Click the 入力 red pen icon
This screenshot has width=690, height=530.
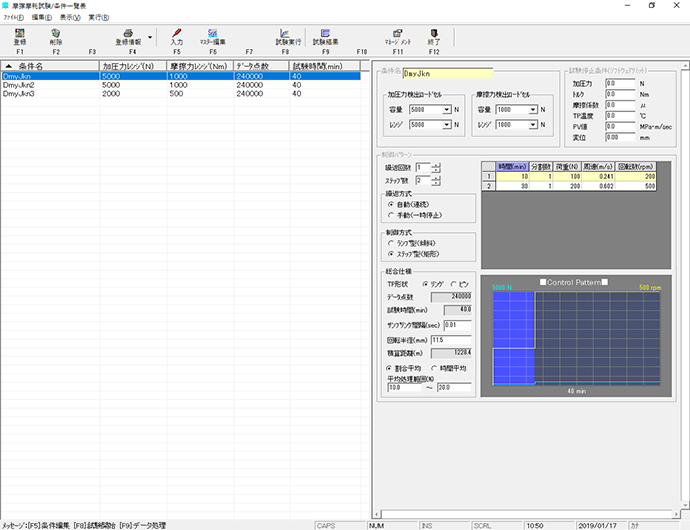pos(176,37)
